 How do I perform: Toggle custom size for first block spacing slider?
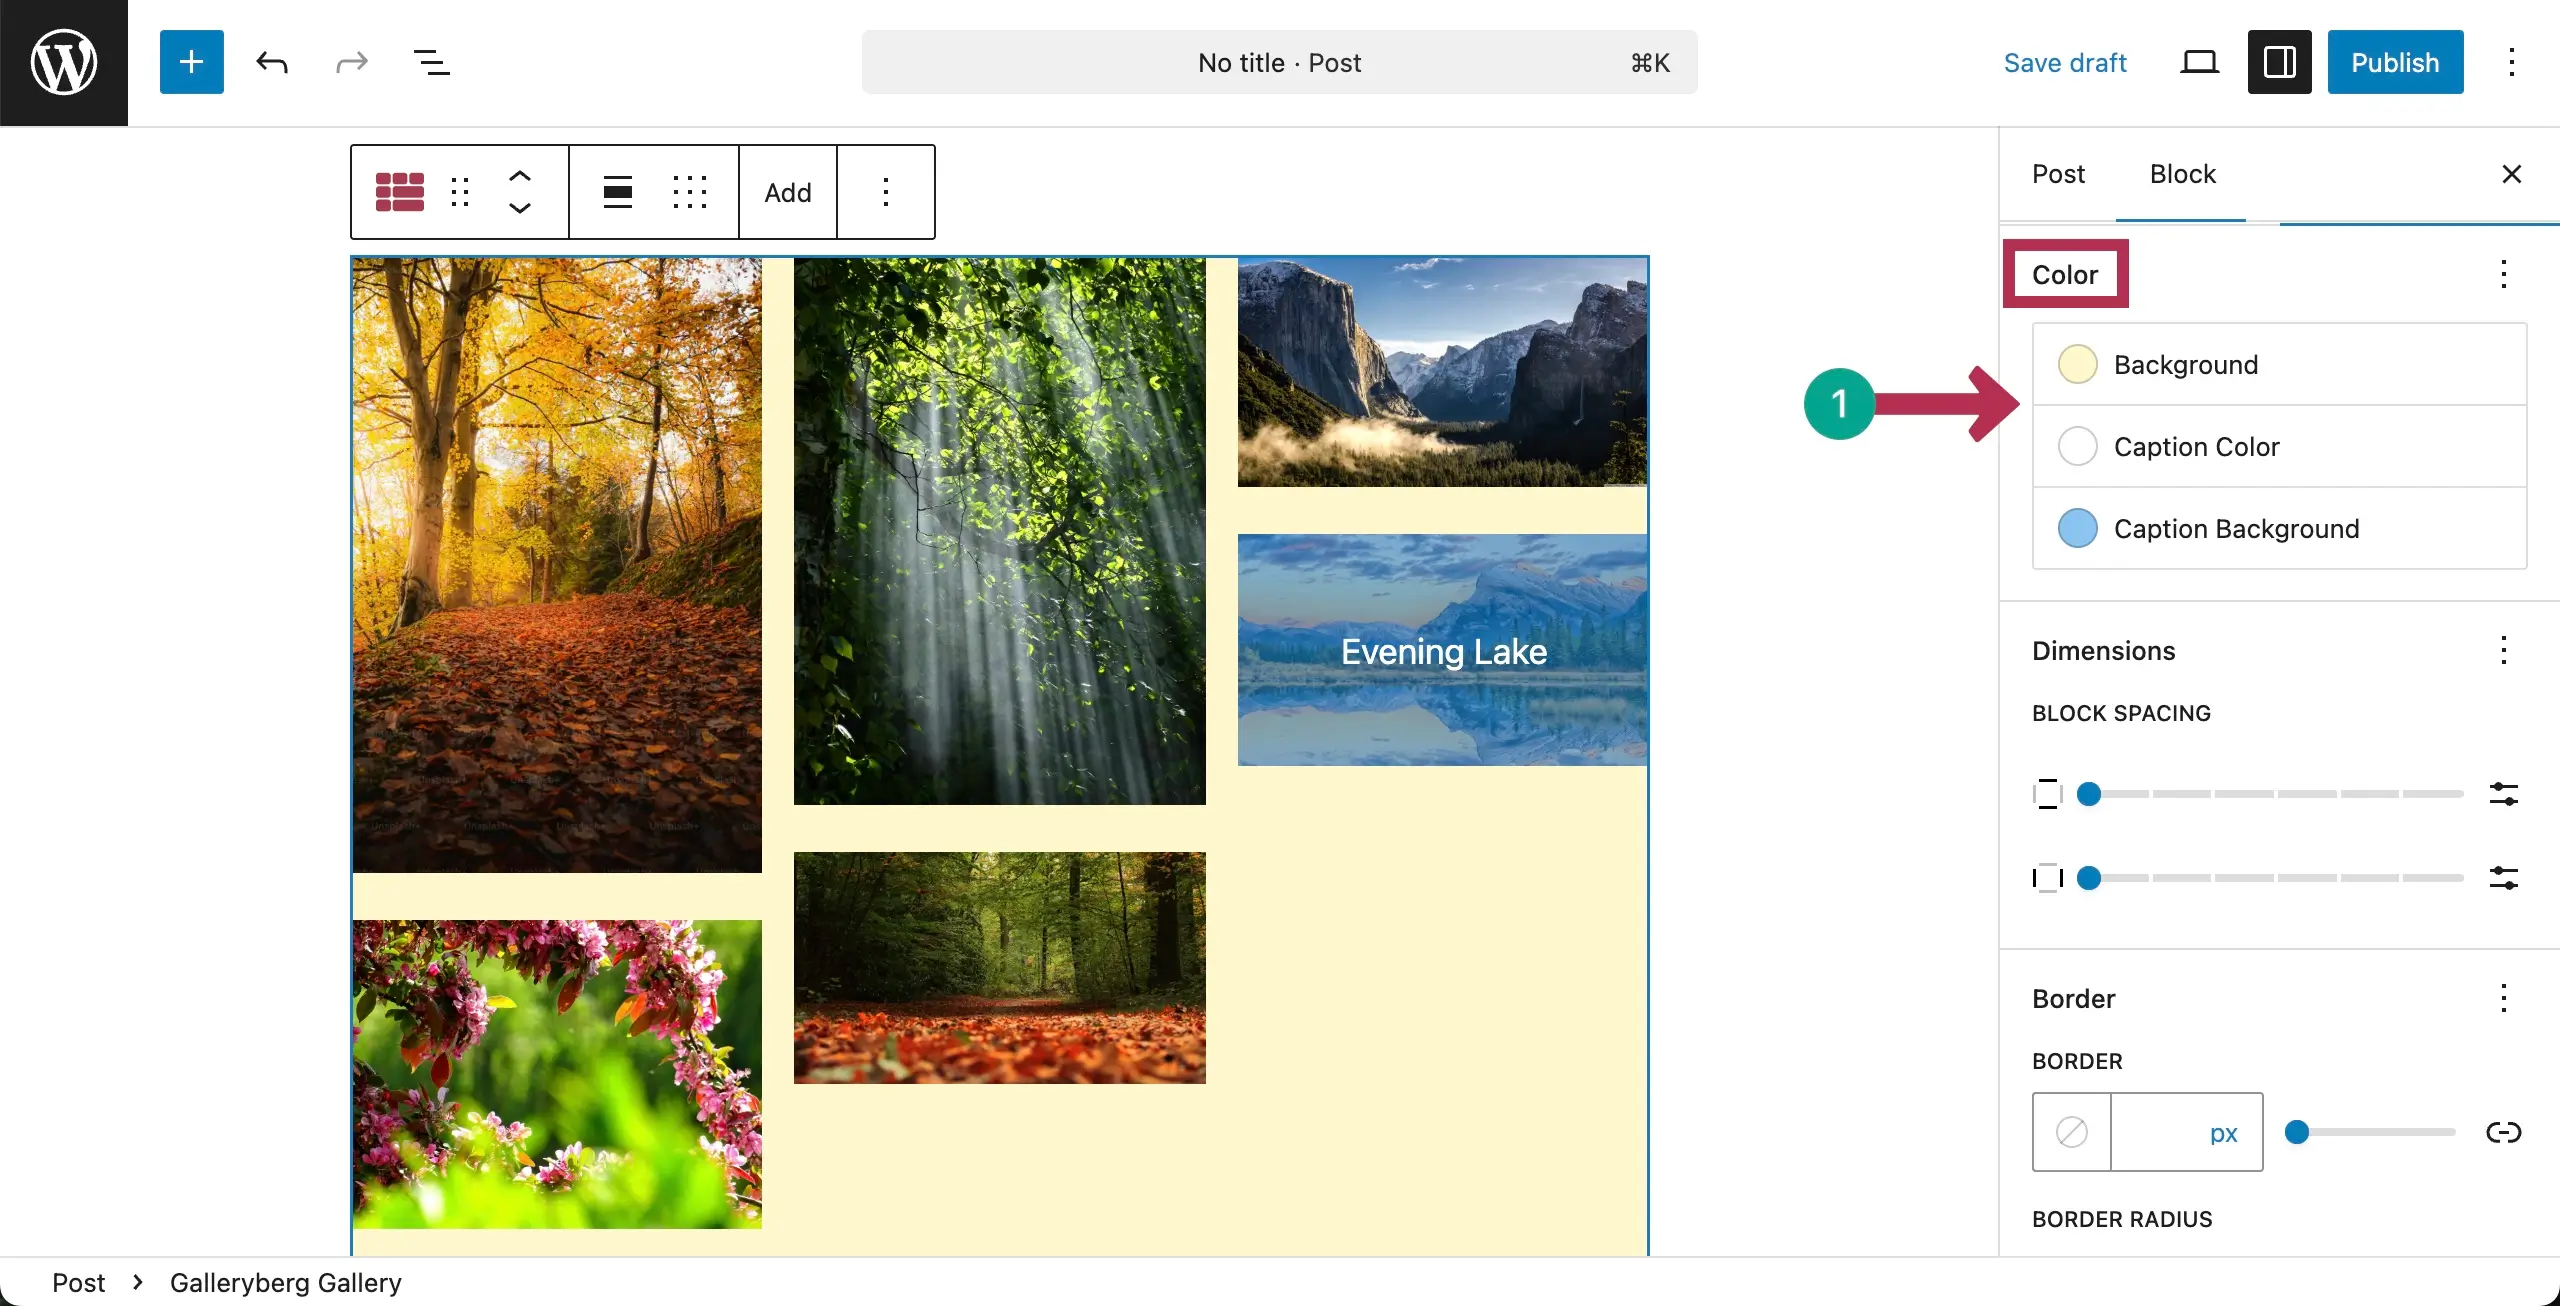pyautogui.click(x=2503, y=794)
